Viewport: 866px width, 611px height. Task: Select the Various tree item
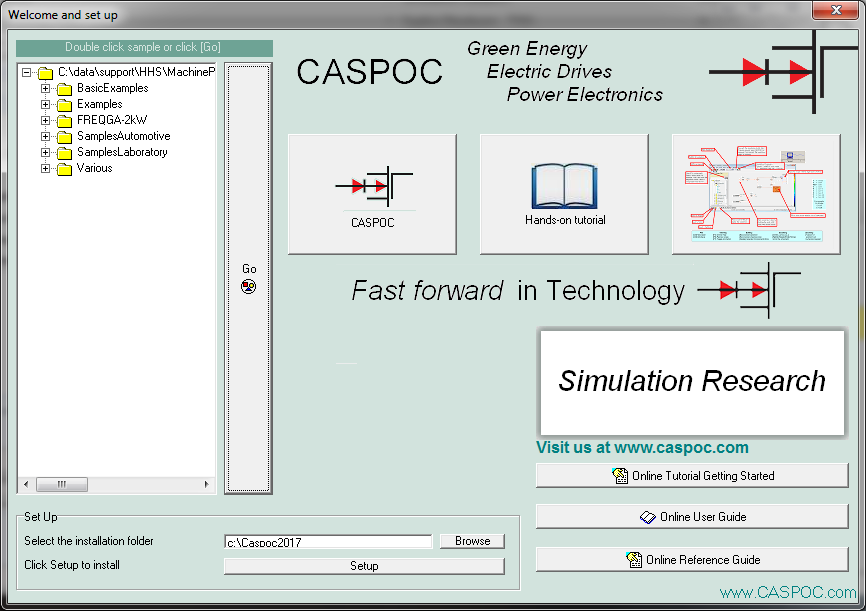click(94, 168)
